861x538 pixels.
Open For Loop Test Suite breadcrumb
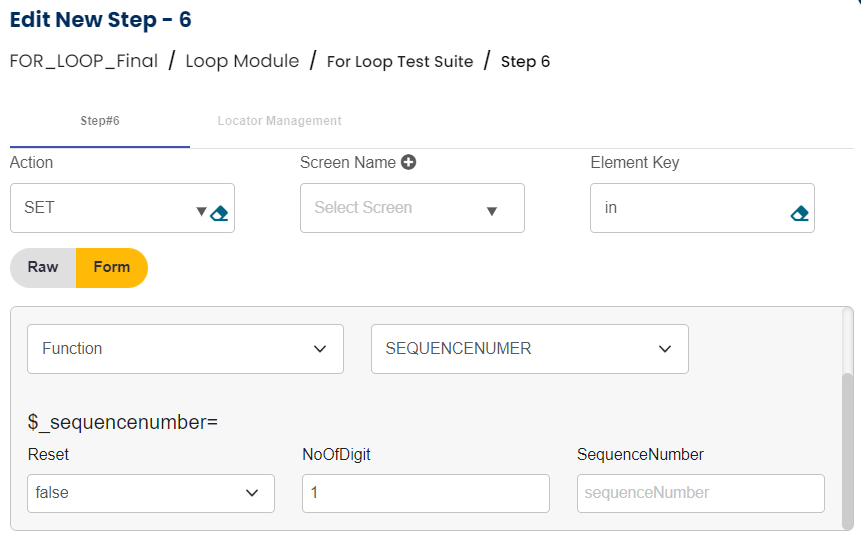[x=400, y=62]
